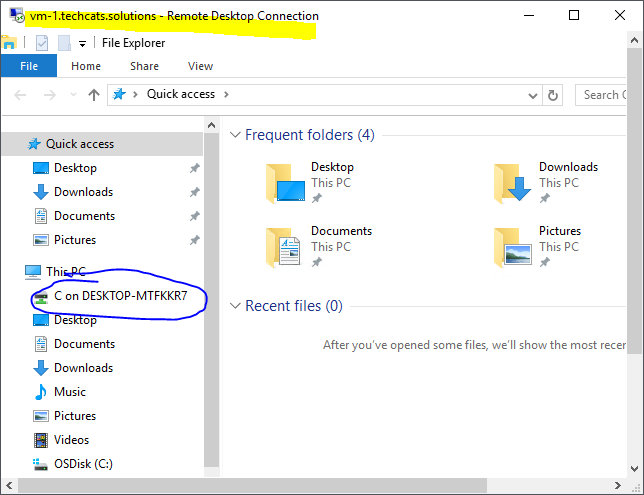This screenshot has width=644, height=495.
Task: Refresh the Quick access view
Action: (553, 95)
